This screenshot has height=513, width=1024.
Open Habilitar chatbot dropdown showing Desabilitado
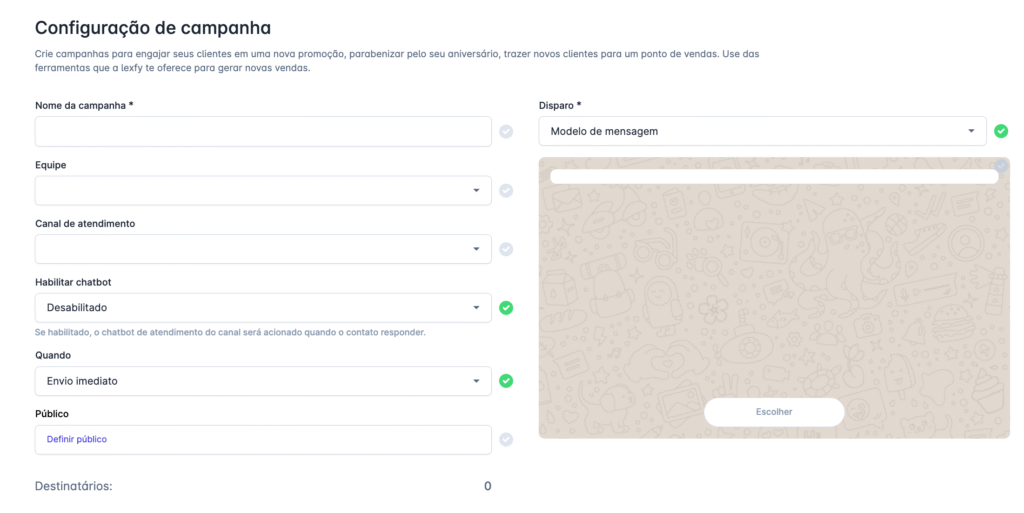click(x=263, y=308)
